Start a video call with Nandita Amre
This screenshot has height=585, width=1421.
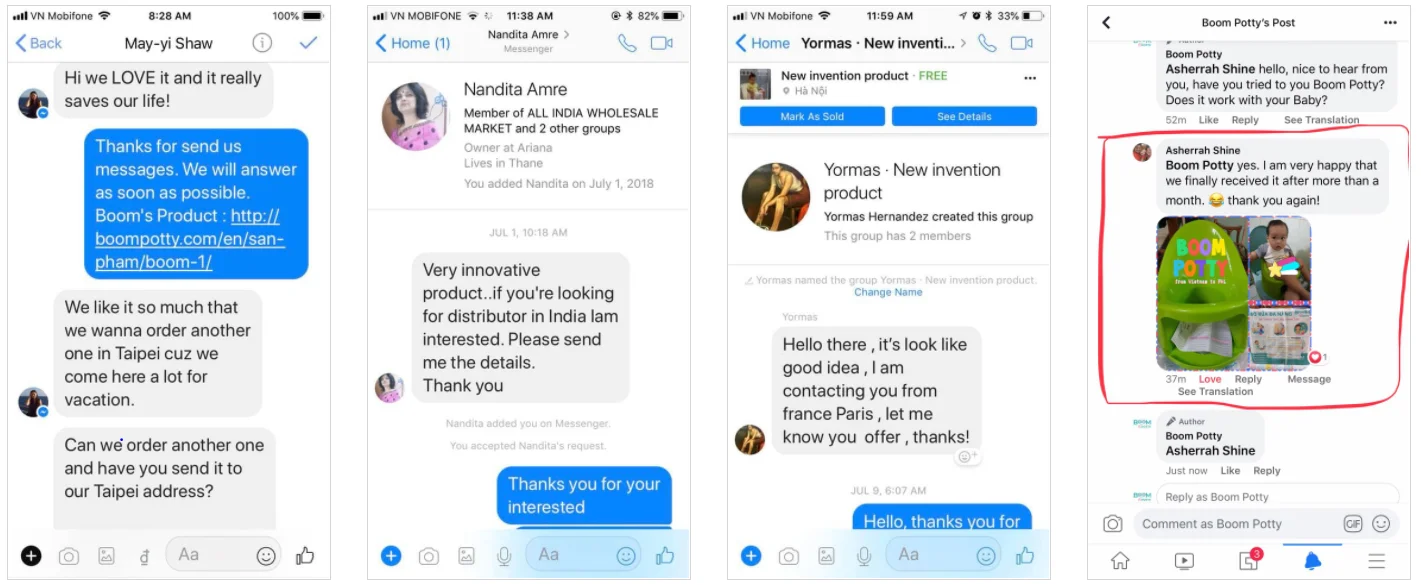[661, 43]
